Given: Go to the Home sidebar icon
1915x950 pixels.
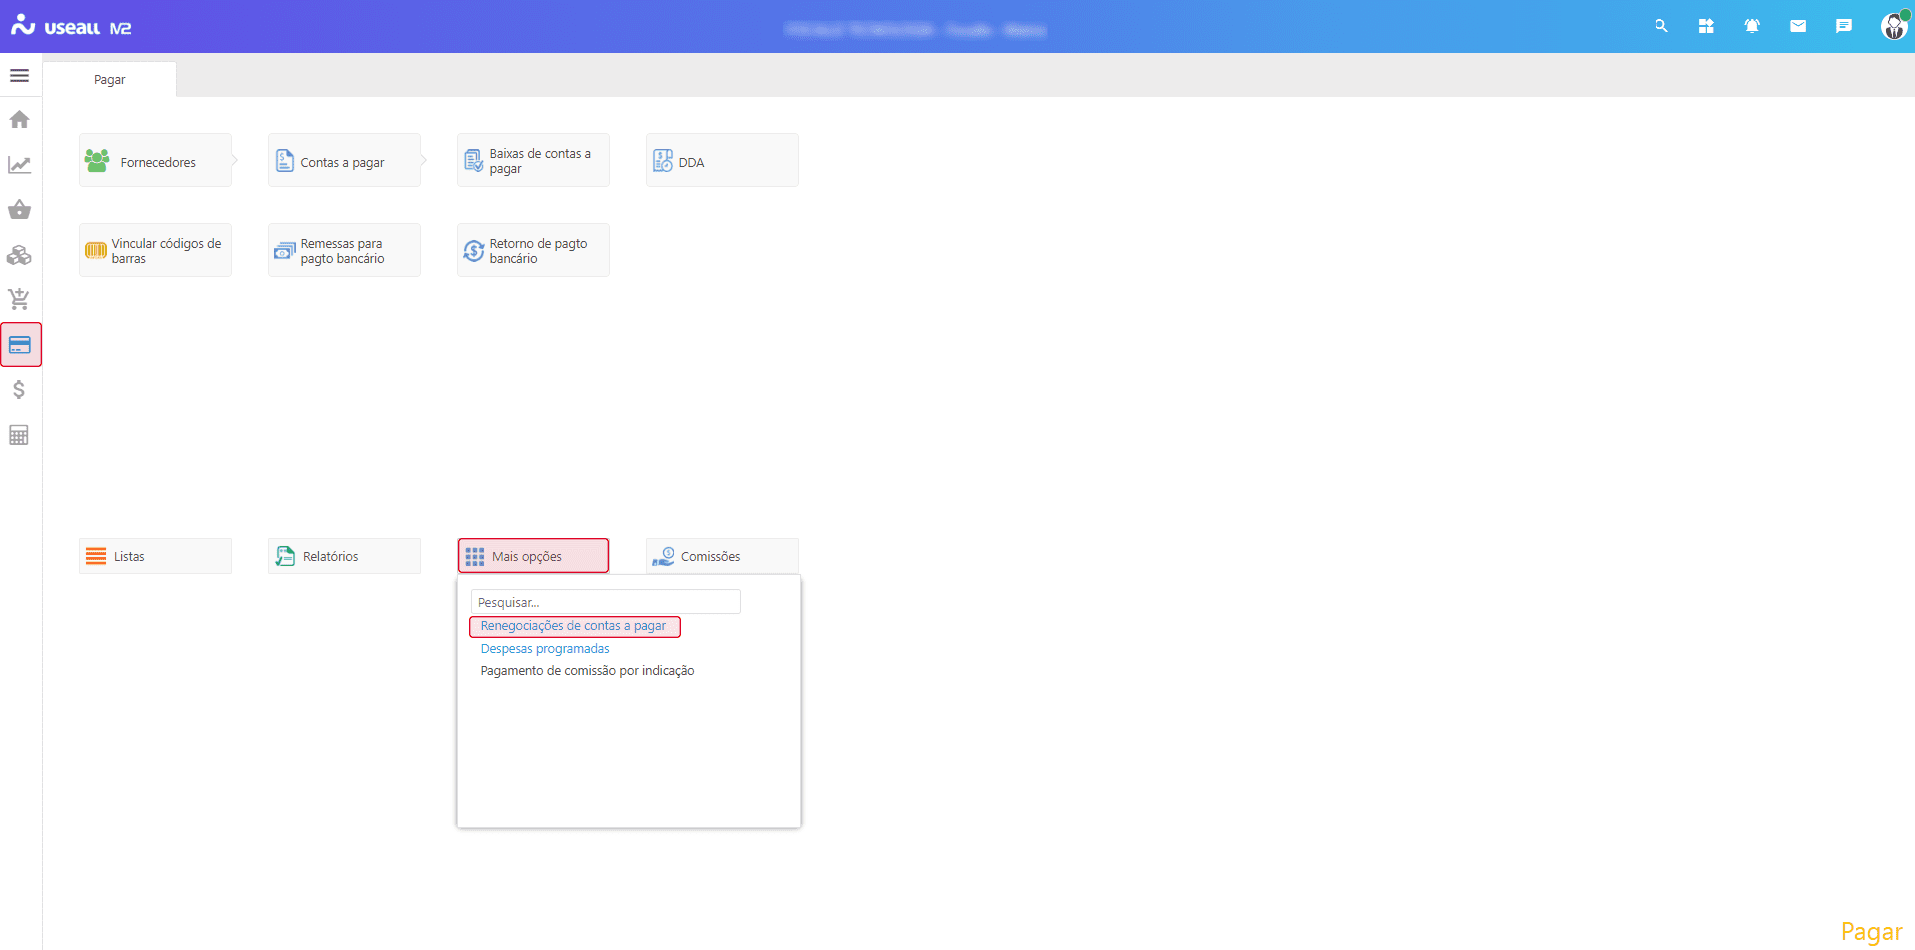Looking at the screenshot, I should pyautogui.click(x=19, y=120).
